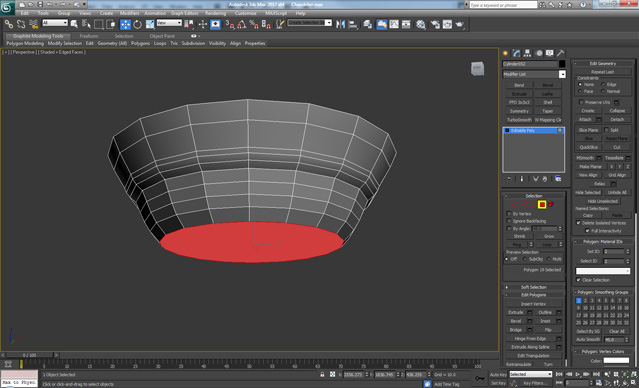Click the Rectangular Selection Region icon
Viewport: 639px width, 388px height.
pos(98,24)
